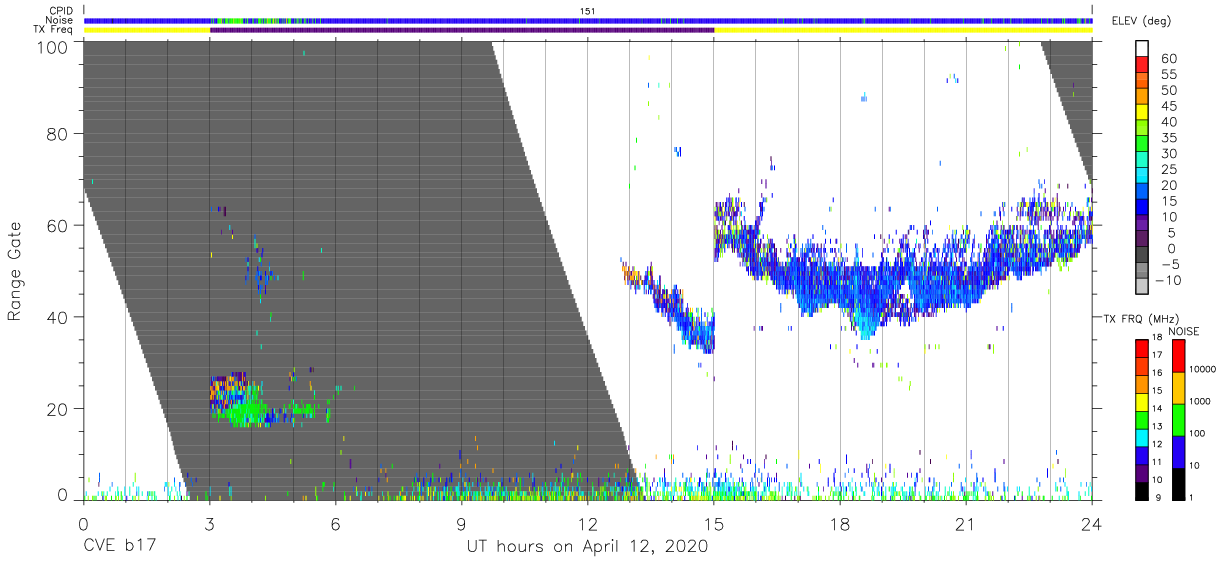Click time axis tick label 3

tap(209, 524)
